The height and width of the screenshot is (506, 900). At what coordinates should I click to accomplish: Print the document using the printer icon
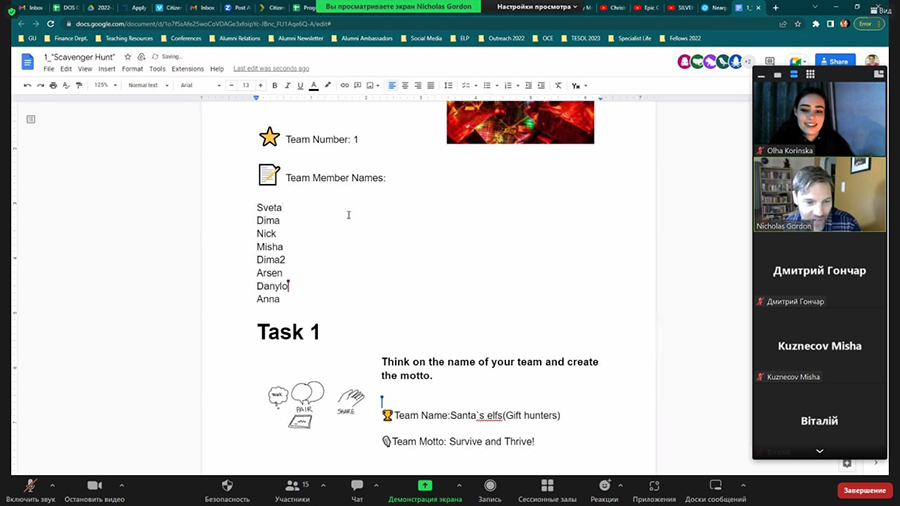tap(53, 85)
